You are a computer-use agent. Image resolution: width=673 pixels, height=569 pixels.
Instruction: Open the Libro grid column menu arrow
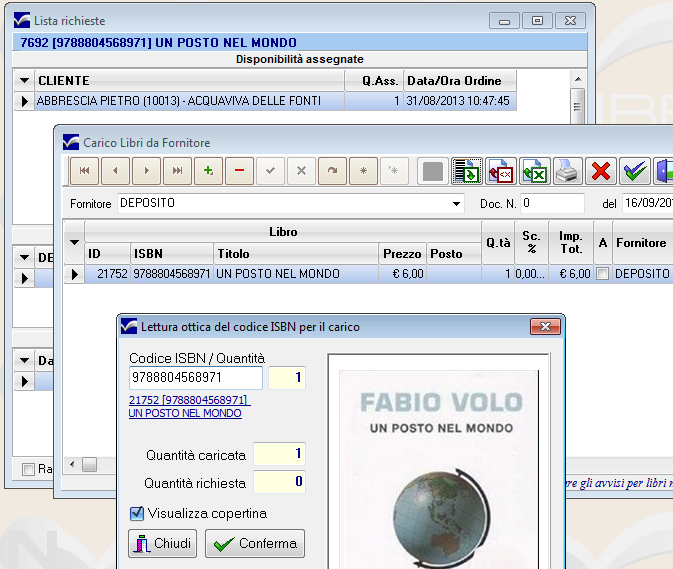(74, 242)
